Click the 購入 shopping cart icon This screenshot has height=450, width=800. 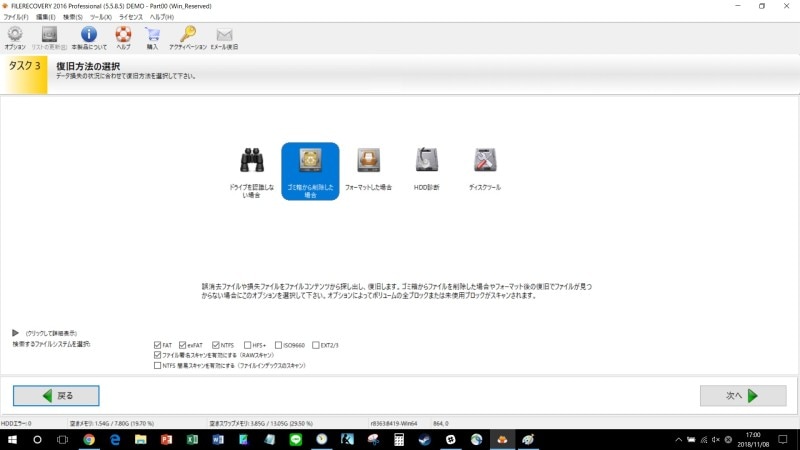click(x=152, y=35)
